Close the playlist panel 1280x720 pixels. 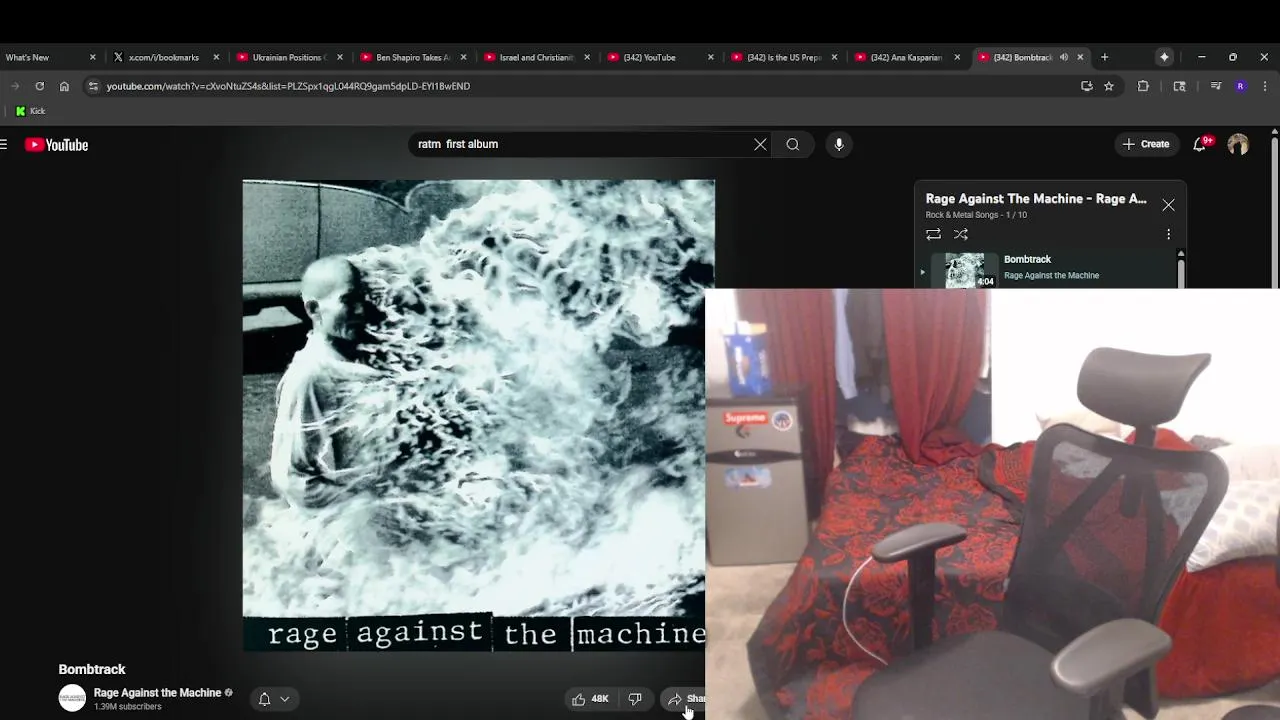pyautogui.click(x=1168, y=205)
